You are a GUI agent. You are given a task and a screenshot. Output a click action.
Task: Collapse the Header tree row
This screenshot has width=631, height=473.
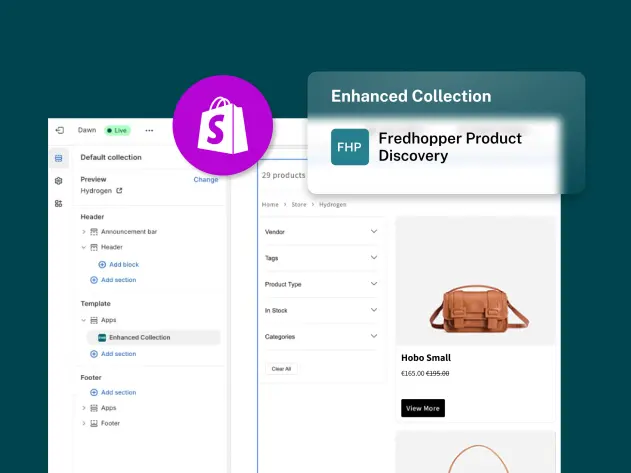click(83, 247)
